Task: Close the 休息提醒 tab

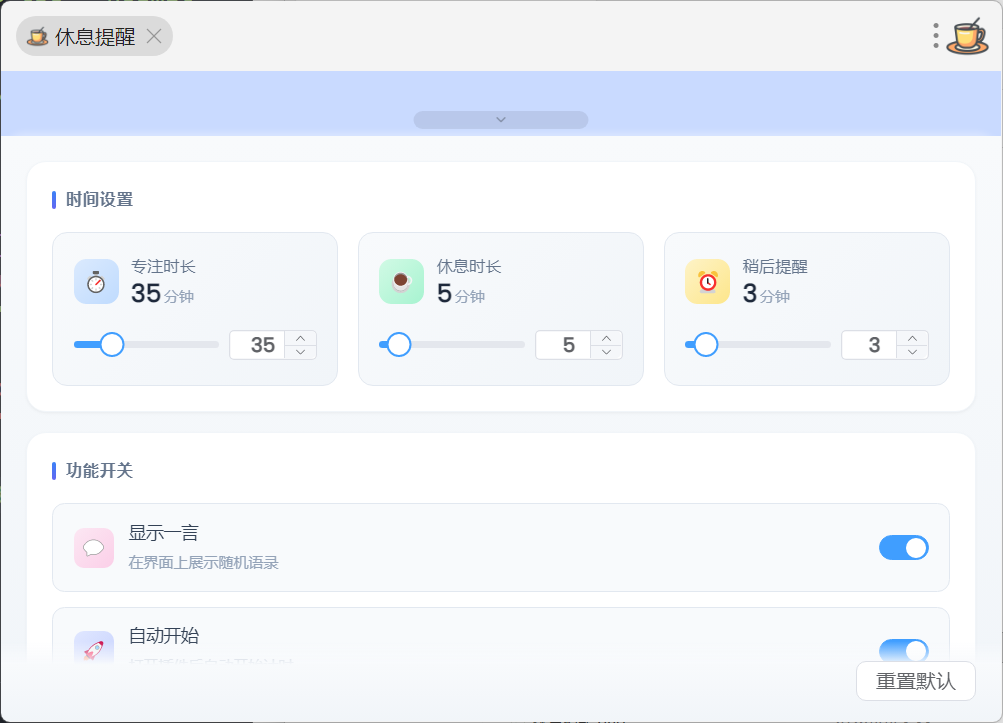Action: pyautogui.click(x=154, y=36)
